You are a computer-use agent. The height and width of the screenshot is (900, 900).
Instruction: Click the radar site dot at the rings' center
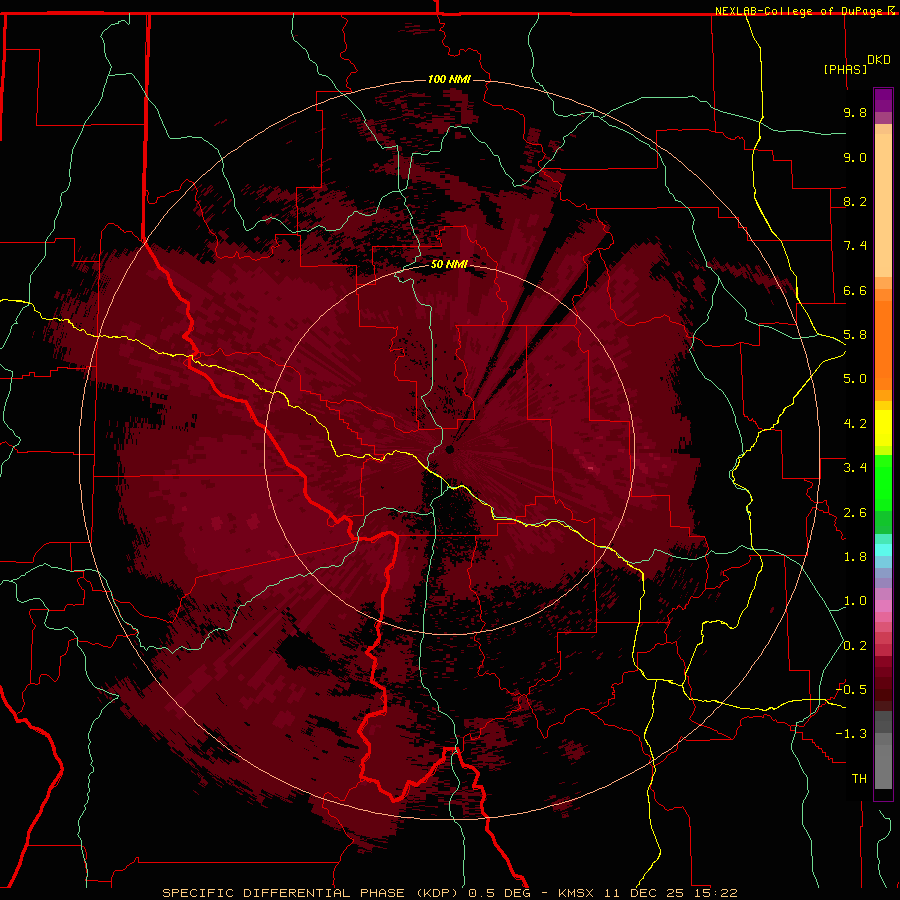(449, 449)
